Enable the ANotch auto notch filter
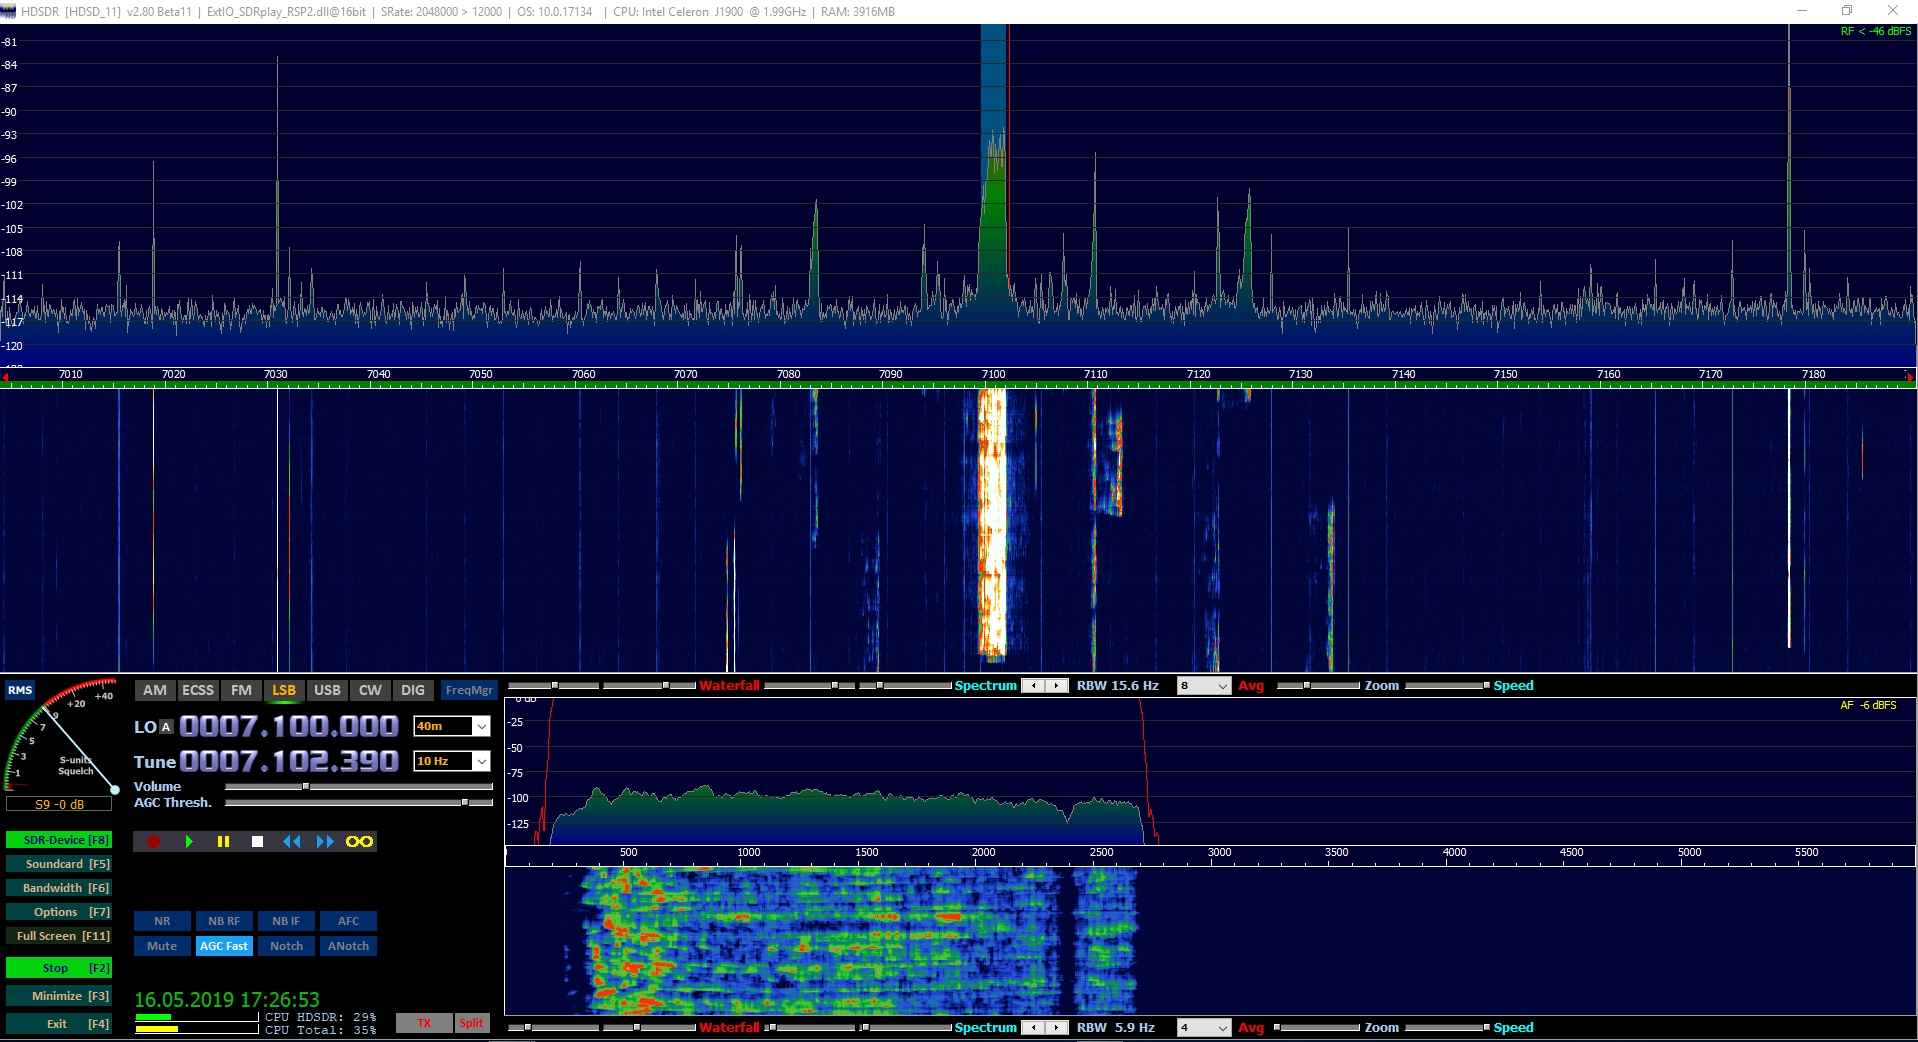This screenshot has width=1918, height=1042. (x=348, y=946)
